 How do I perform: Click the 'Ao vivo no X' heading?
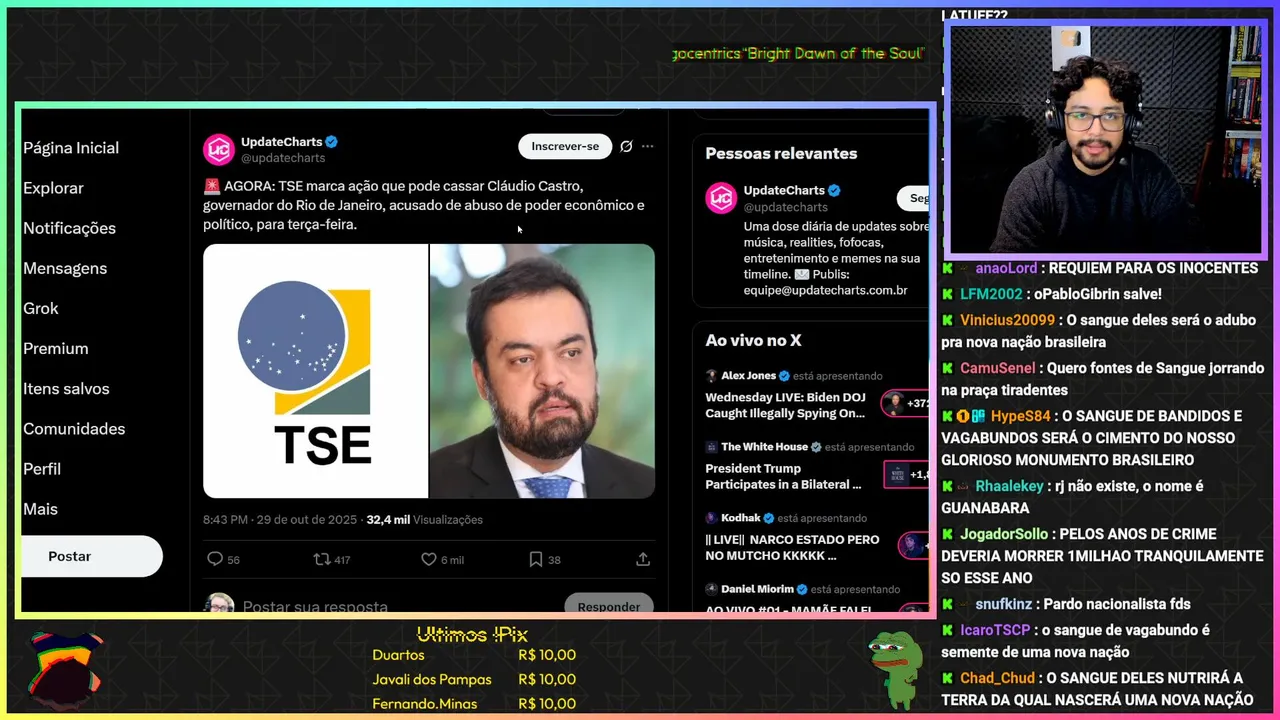(x=753, y=340)
